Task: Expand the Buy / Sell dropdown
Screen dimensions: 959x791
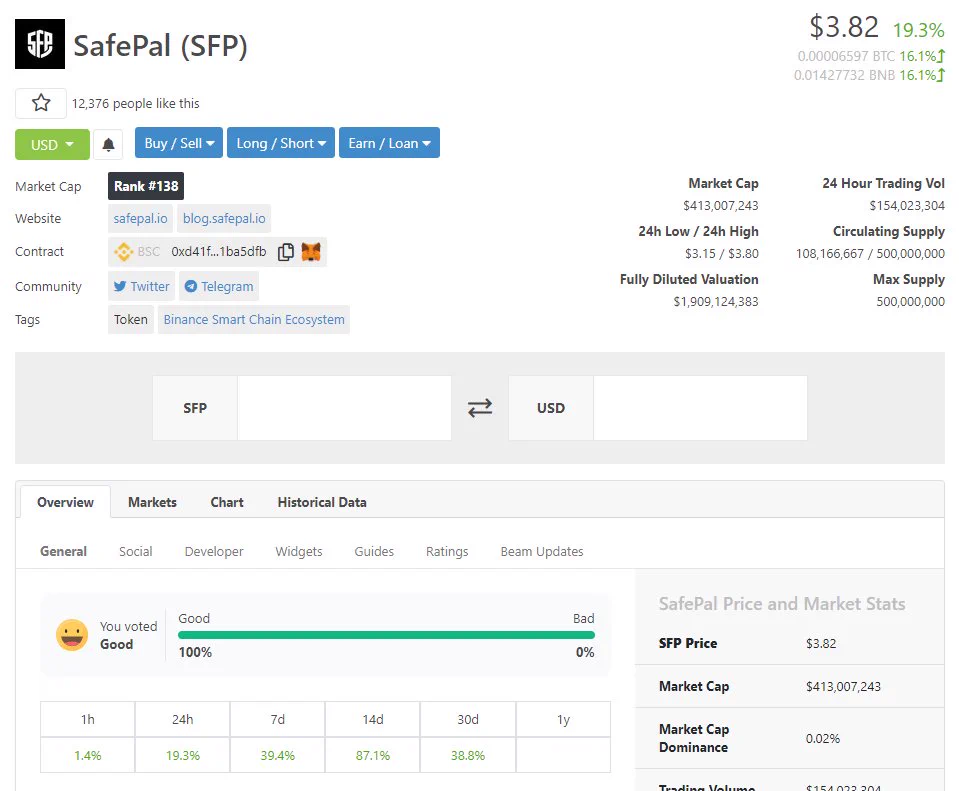Action: [179, 143]
